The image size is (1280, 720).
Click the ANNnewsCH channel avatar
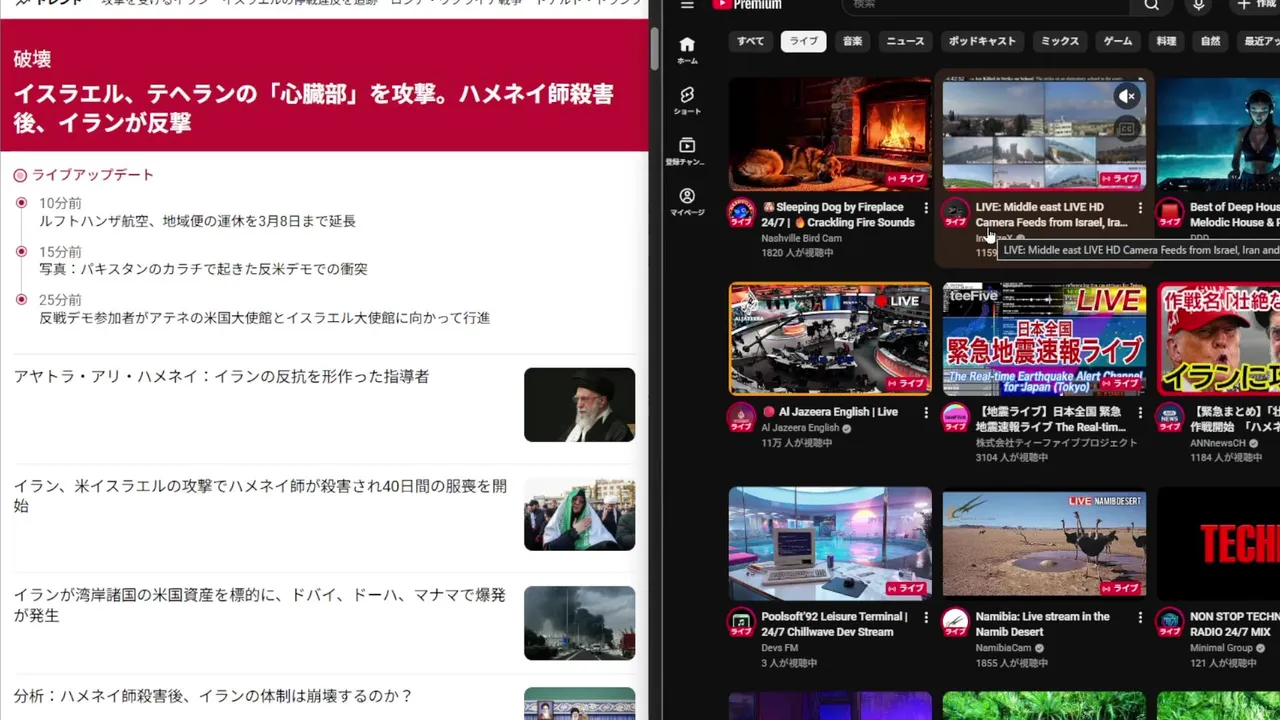pyautogui.click(x=1170, y=418)
